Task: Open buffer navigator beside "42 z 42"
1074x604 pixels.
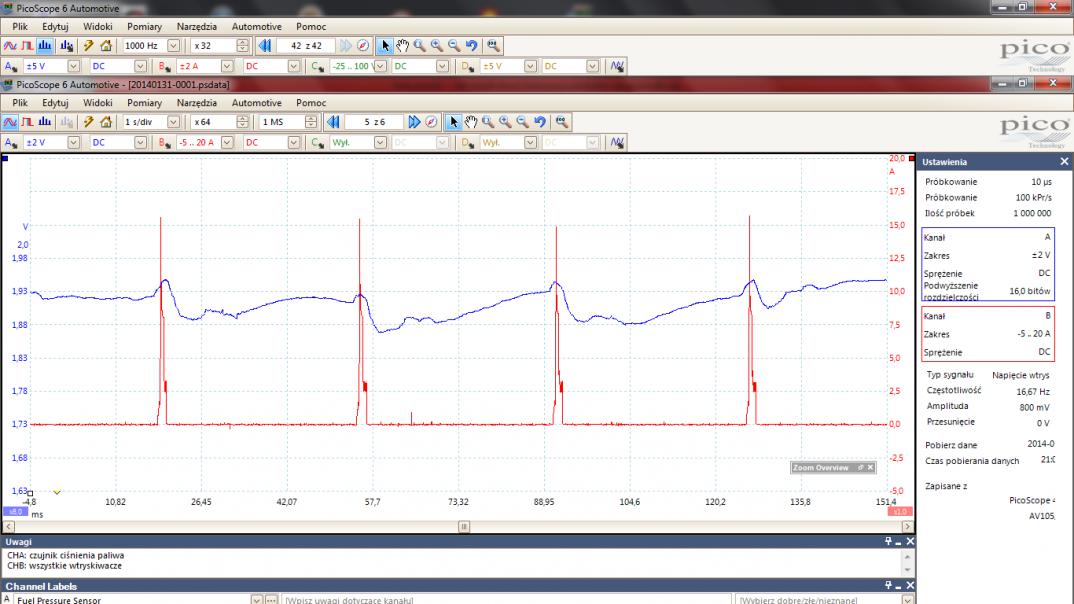Action: point(362,45)
